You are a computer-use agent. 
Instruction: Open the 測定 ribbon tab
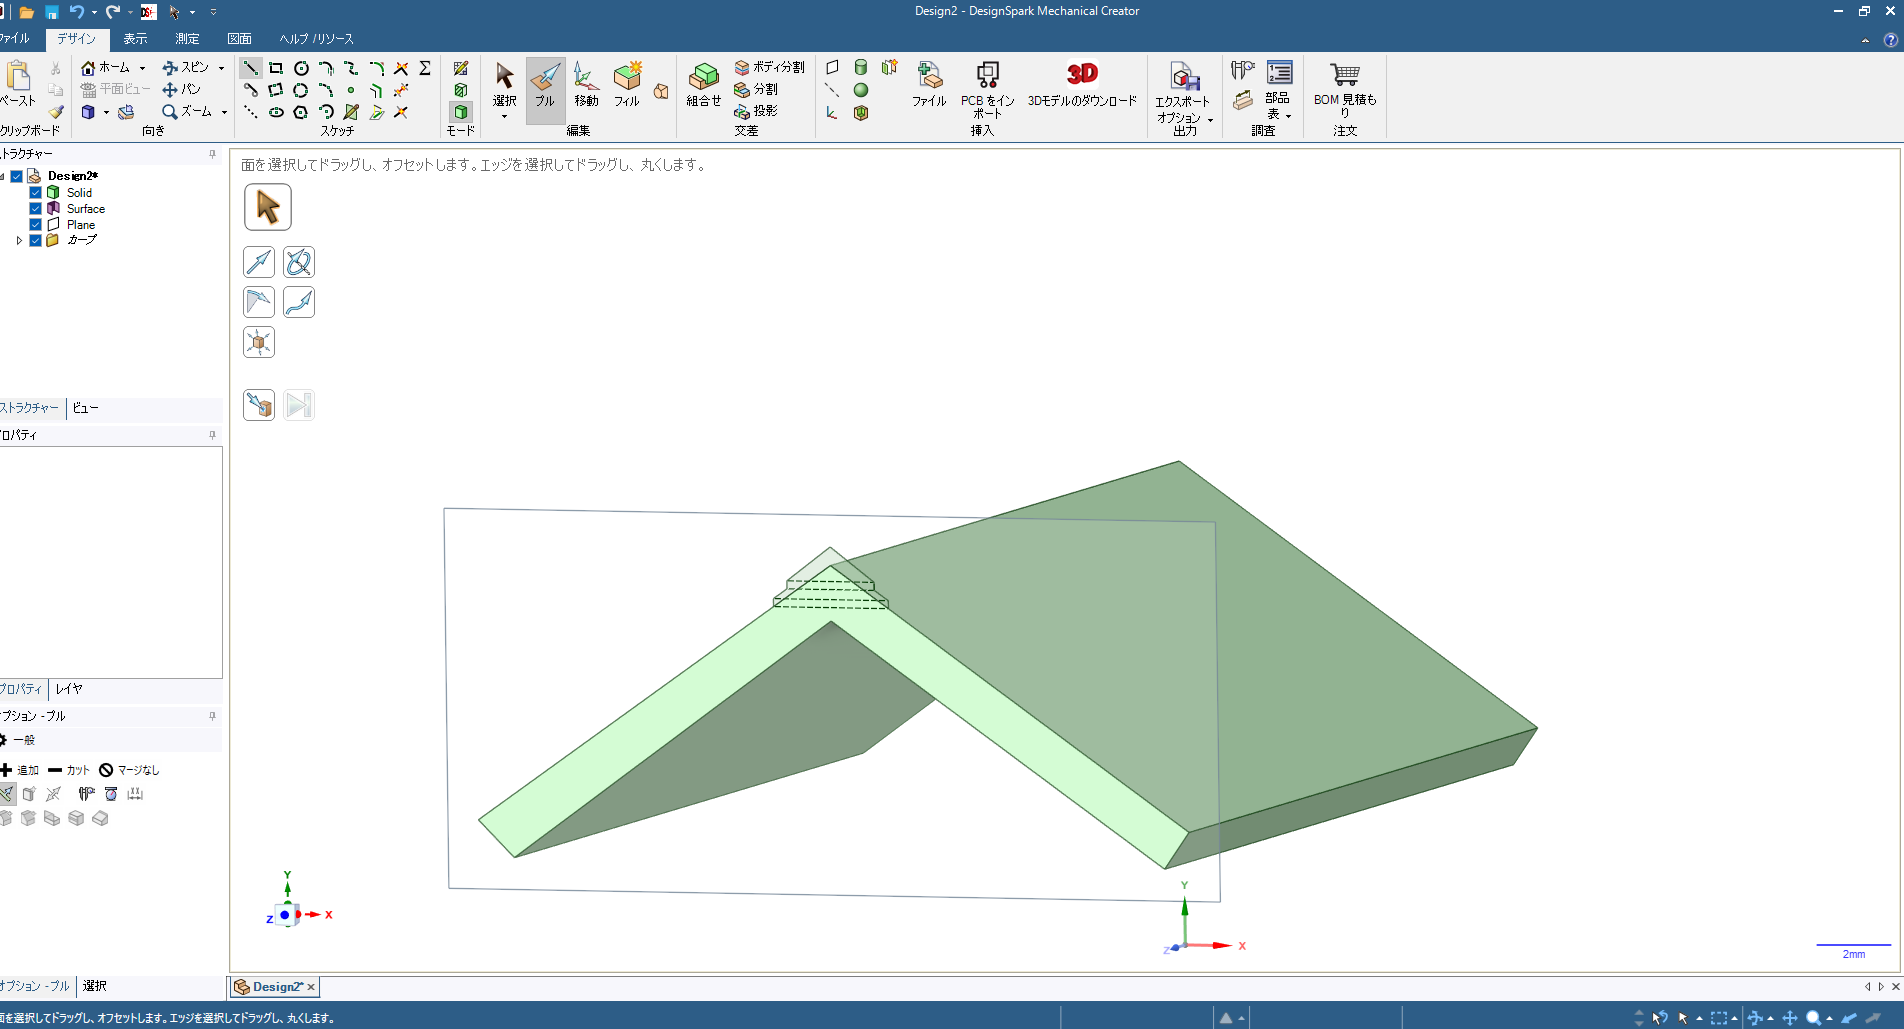(187, 39)
